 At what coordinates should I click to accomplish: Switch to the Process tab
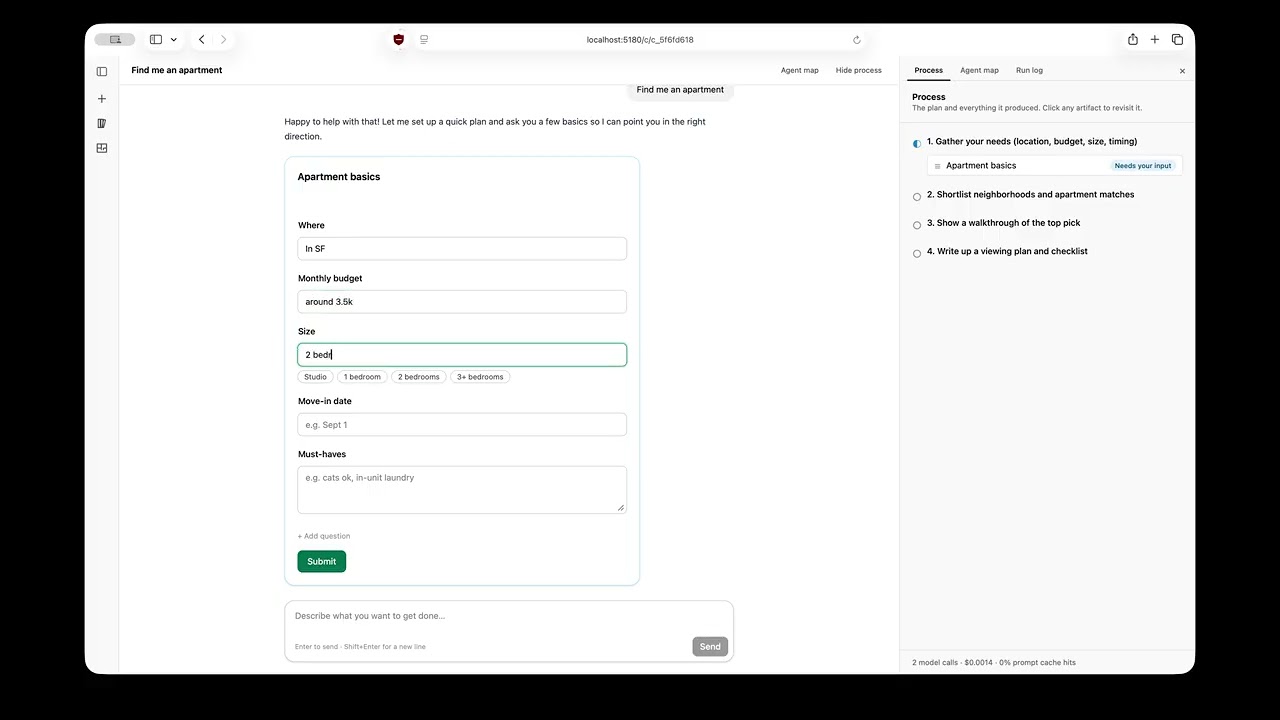929,70
